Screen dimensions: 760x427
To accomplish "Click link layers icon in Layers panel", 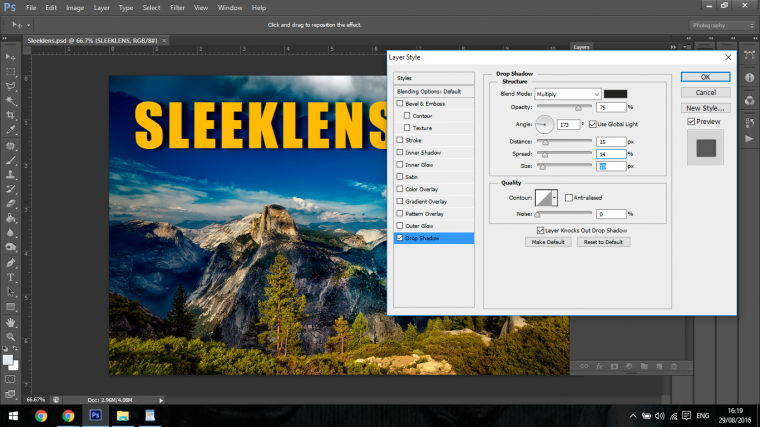I will 584,366.
